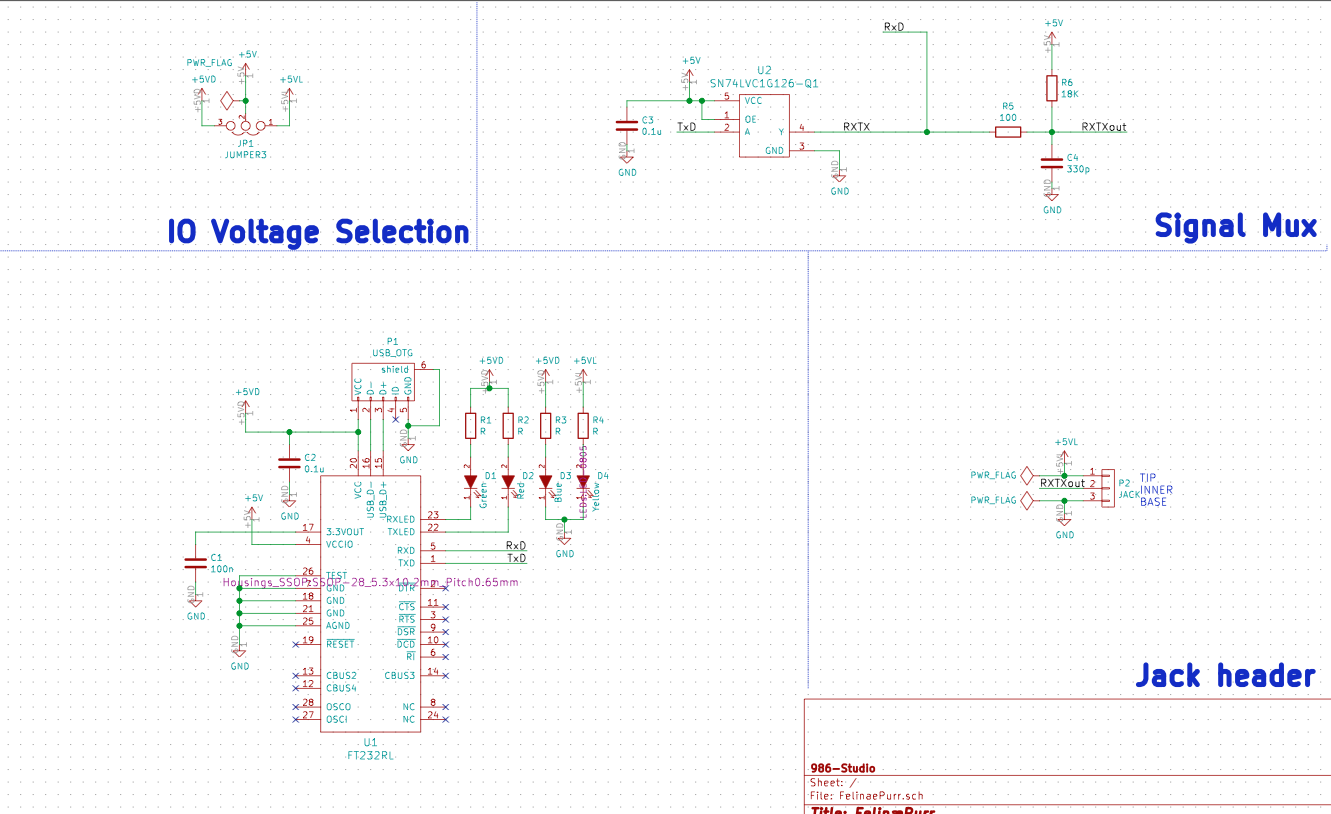Select the R6 18K pull-up resistor
The width and height of the screenshot is (1331, 814).
(1052, 88)
